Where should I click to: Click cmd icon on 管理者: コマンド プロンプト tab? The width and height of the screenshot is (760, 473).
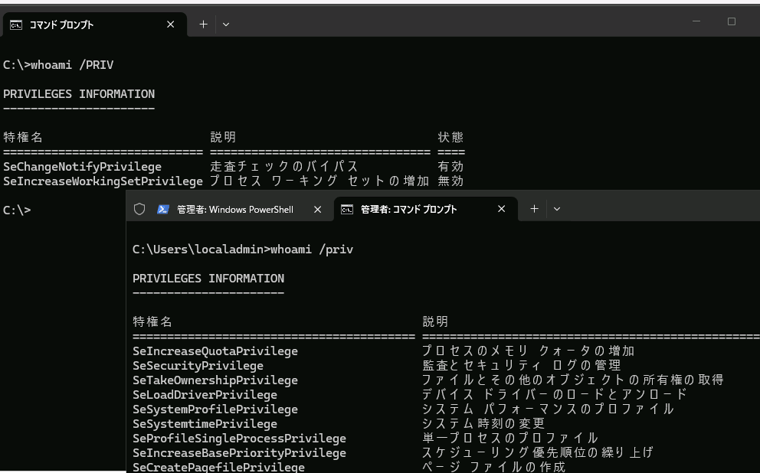pyautogui.click(x=347, y=209)
